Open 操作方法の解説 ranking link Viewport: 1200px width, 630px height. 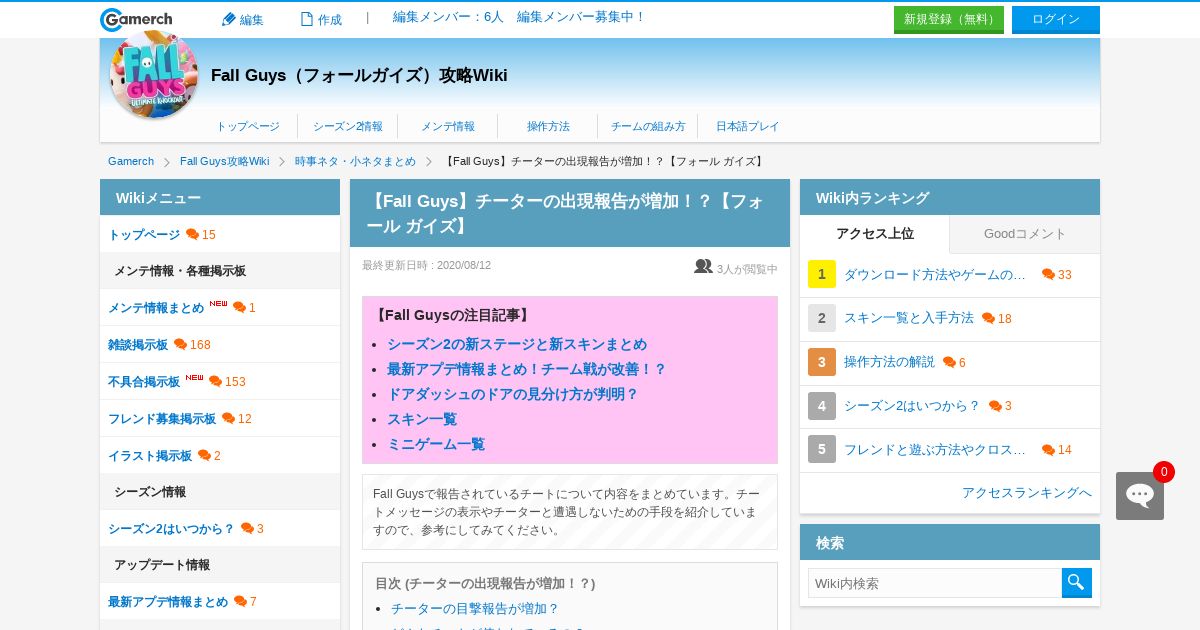(x=890, y=362)
